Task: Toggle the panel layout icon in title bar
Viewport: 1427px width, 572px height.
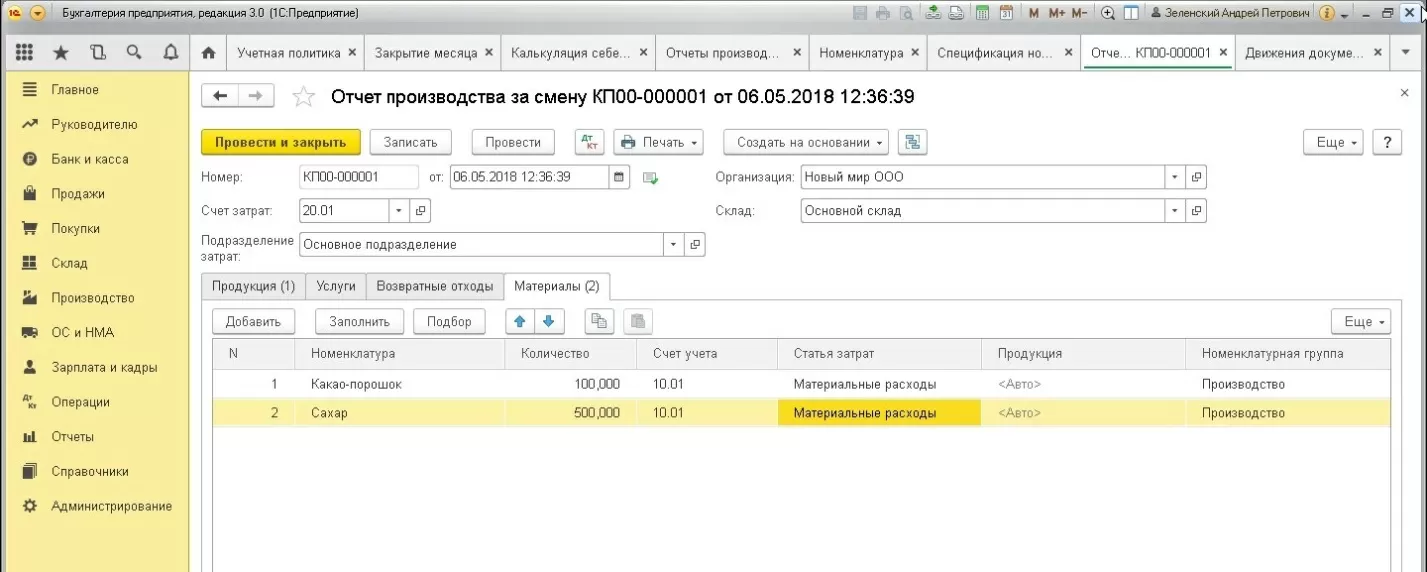Action: (x=1131, y=13)
